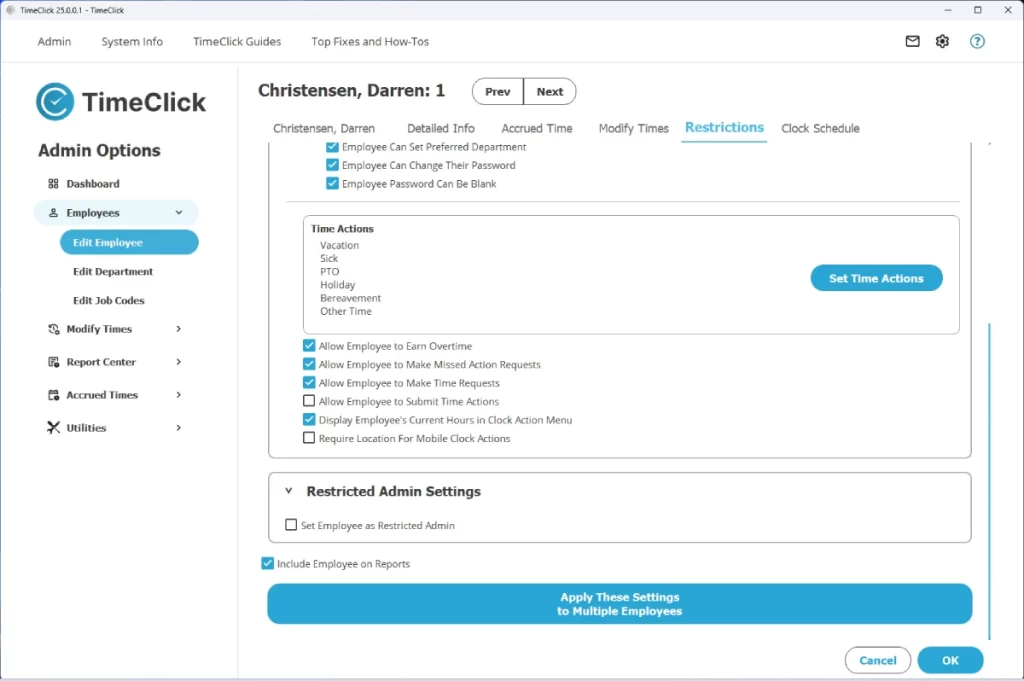Open settings via the gear icon

(x=941, y=41)
